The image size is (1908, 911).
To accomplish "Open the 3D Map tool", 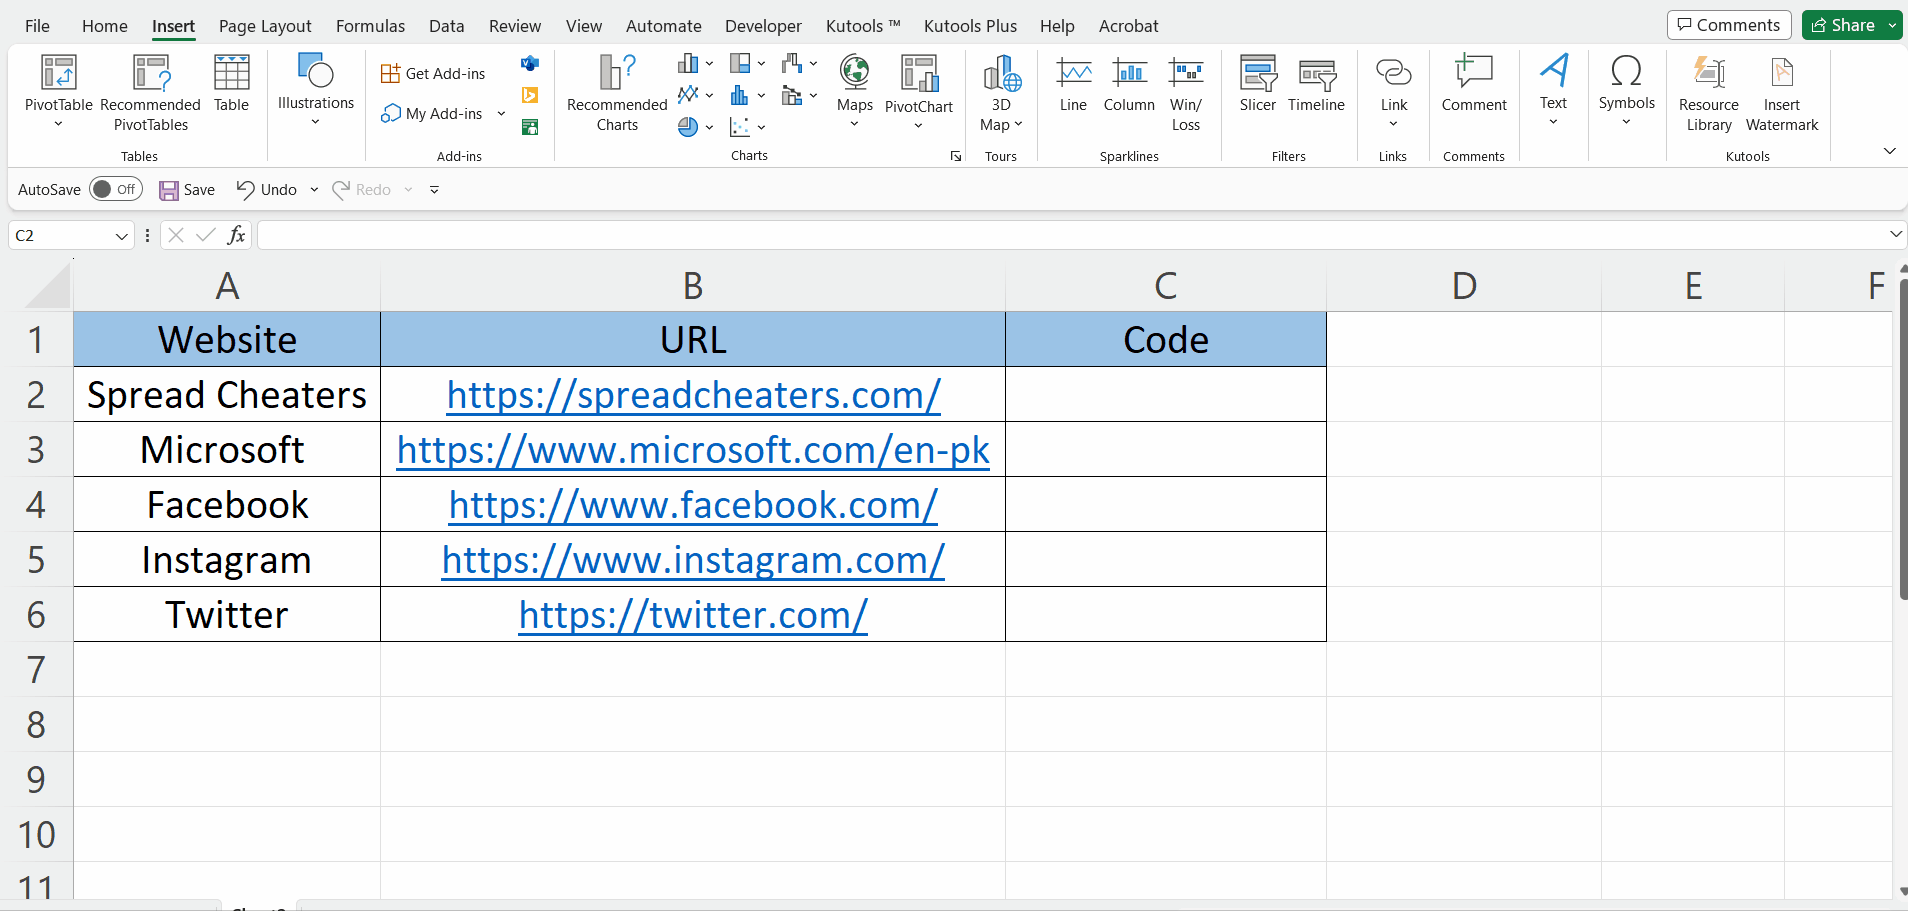I will tap(1001, 93).
